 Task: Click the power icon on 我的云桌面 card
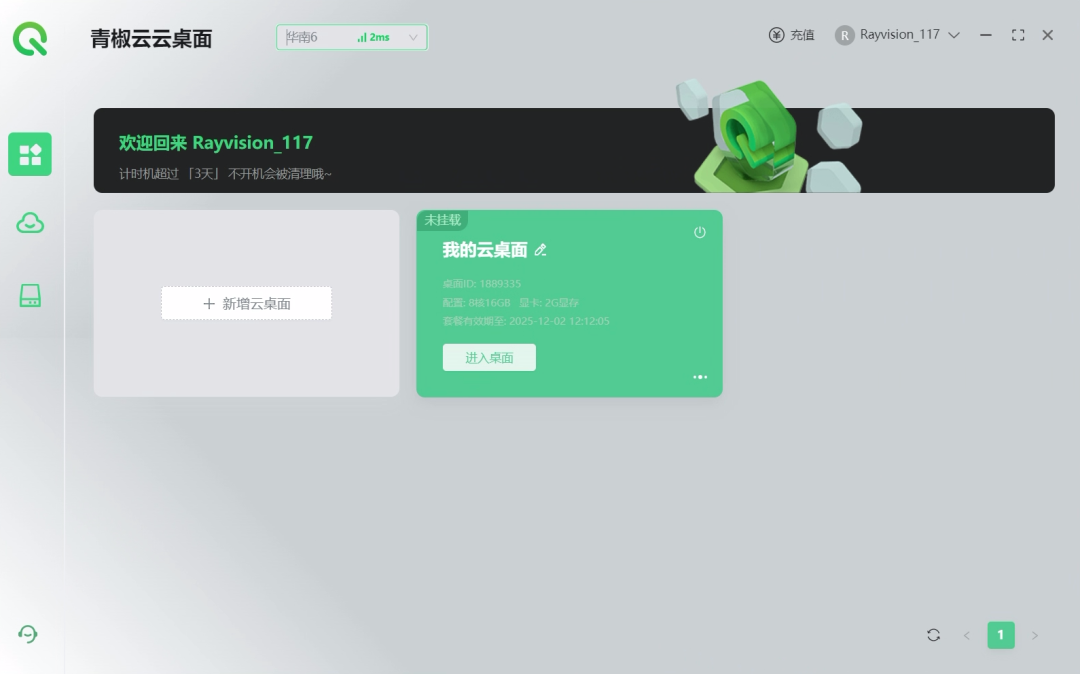pyautogui.click(x=700, y=233)
